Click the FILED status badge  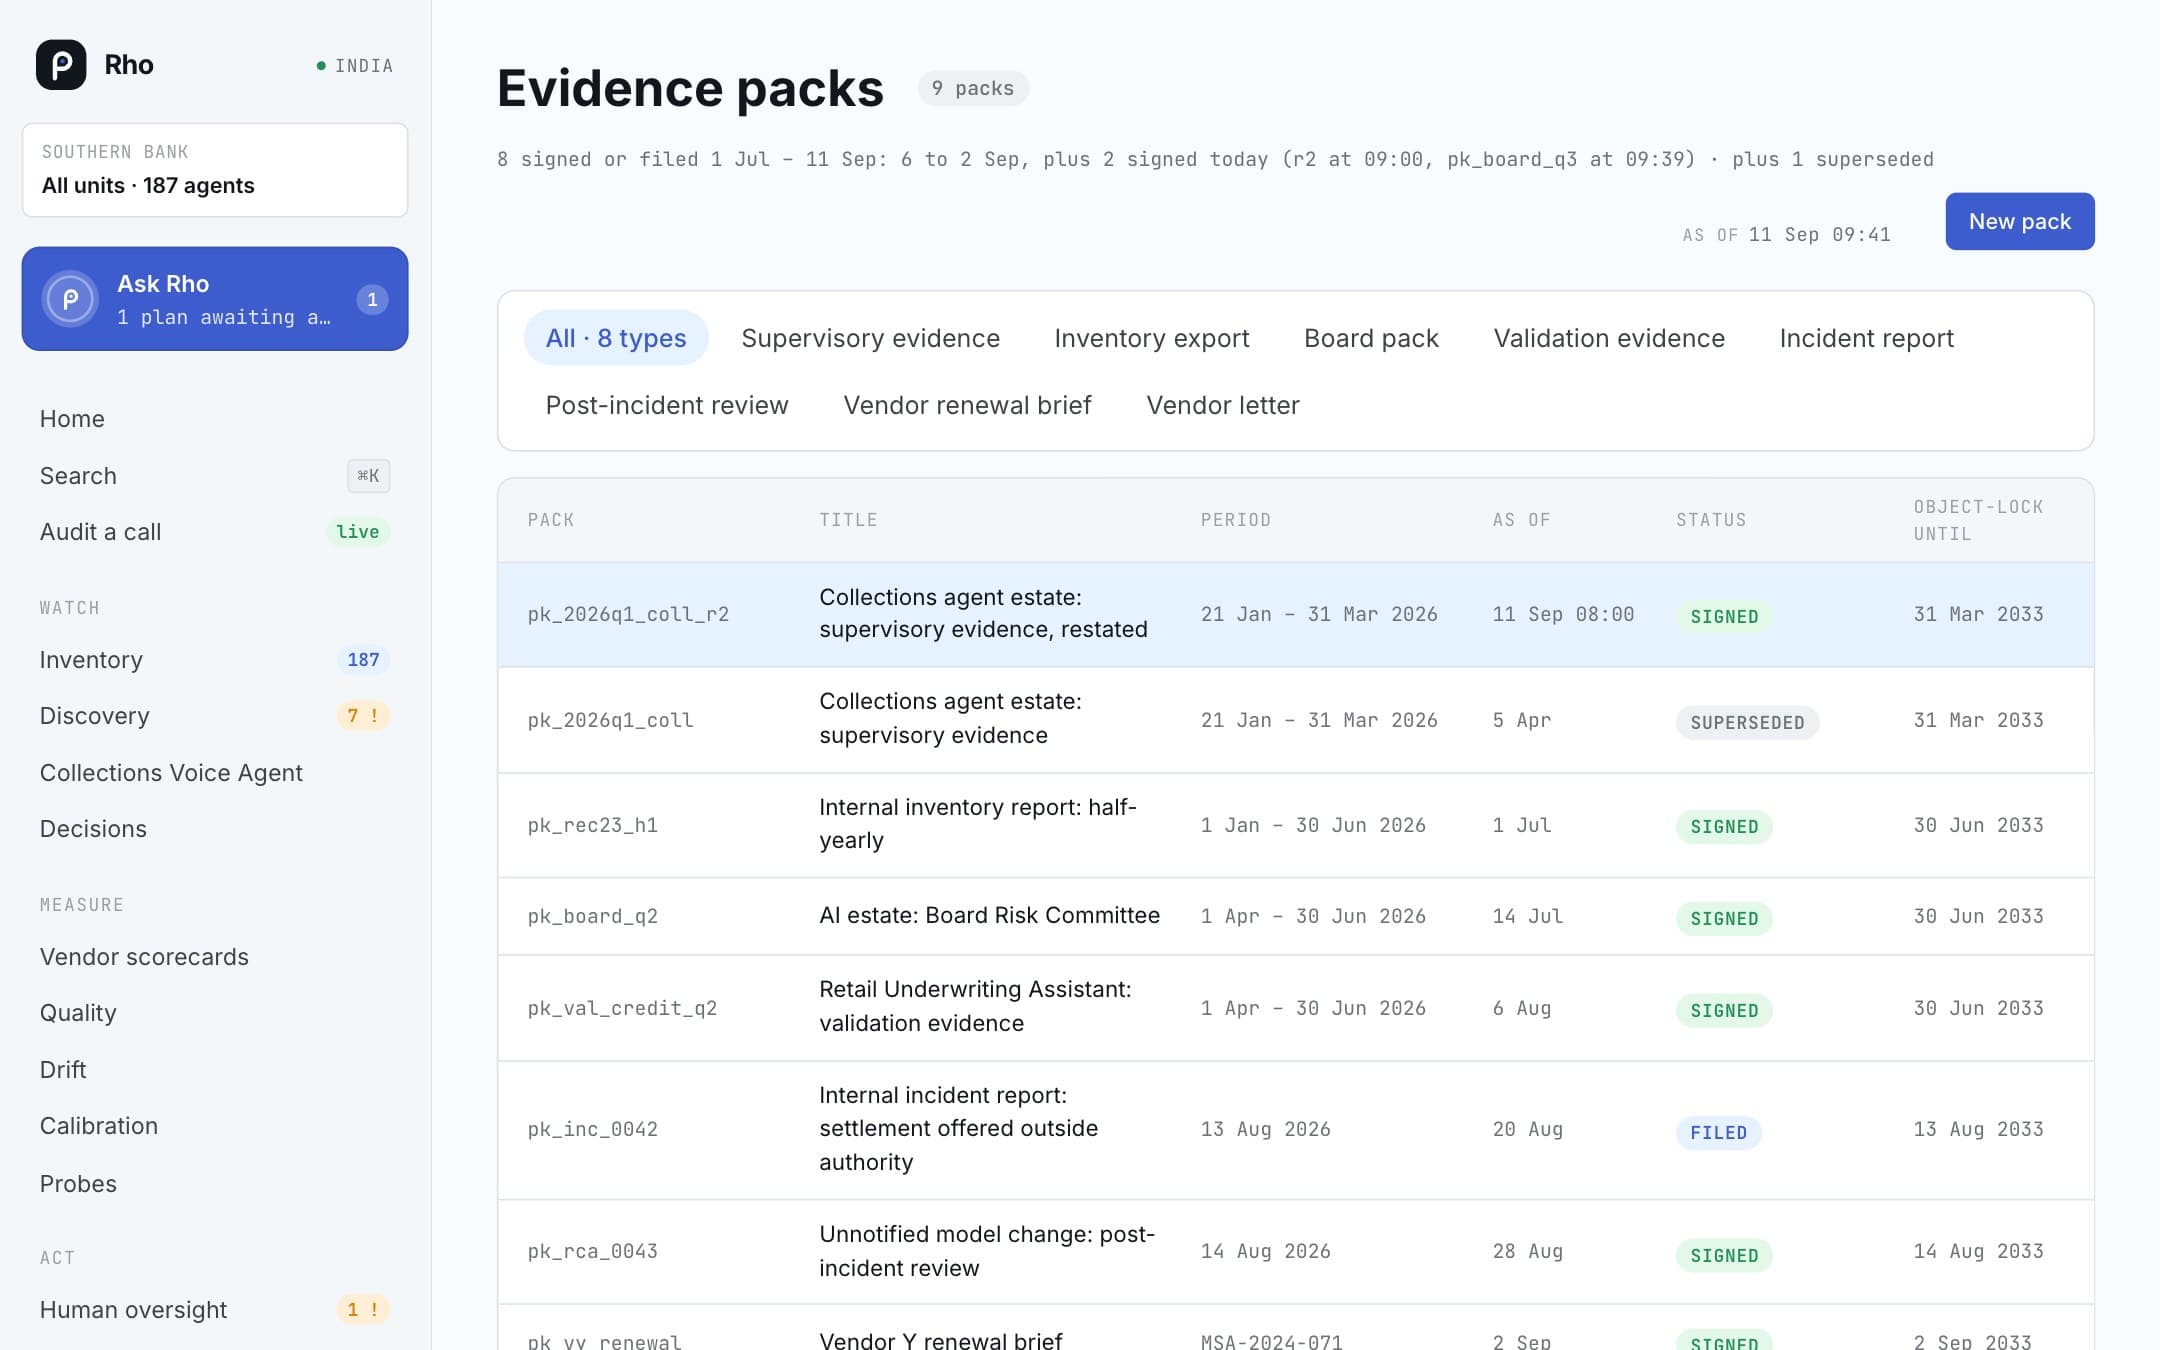1718,1132
